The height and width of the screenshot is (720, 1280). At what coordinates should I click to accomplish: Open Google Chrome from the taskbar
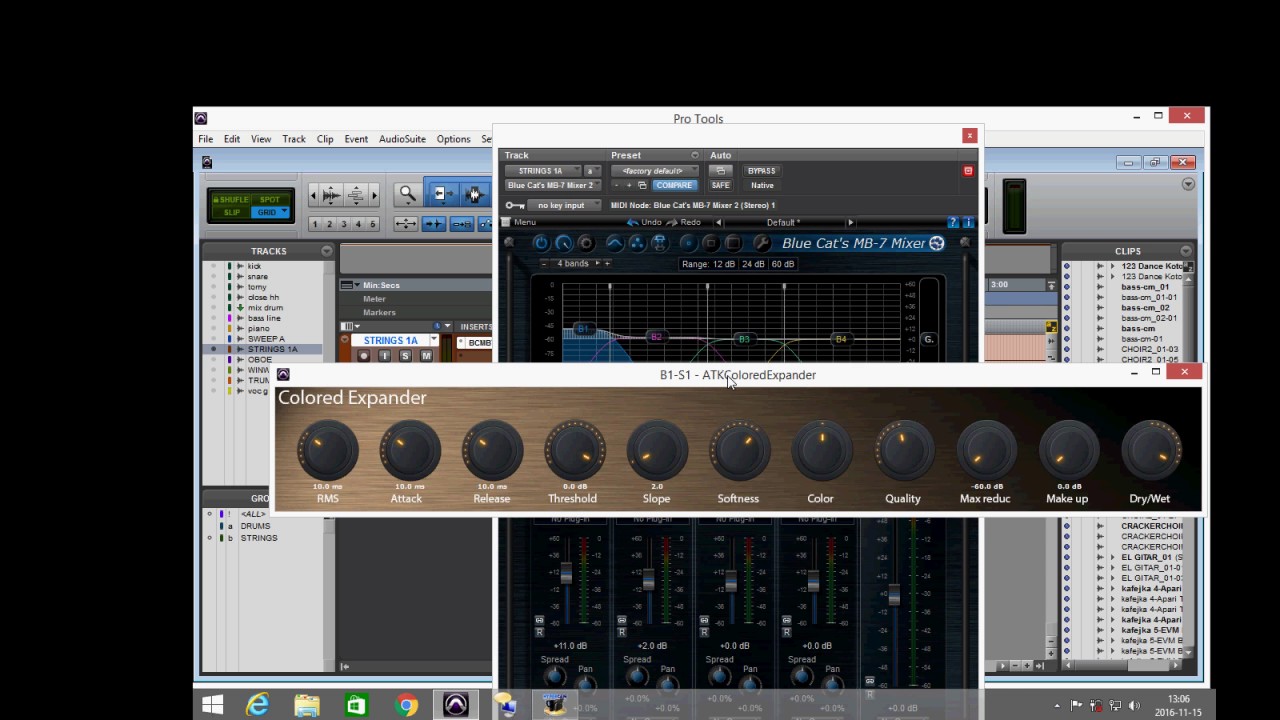(x=406, y=705)
